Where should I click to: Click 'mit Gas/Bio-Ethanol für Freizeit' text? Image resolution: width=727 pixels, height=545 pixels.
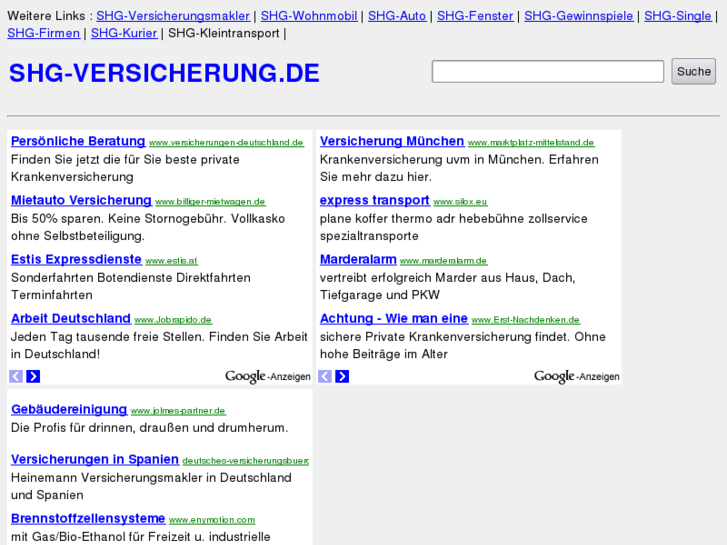pyautogui.click(x=140, y=537)
